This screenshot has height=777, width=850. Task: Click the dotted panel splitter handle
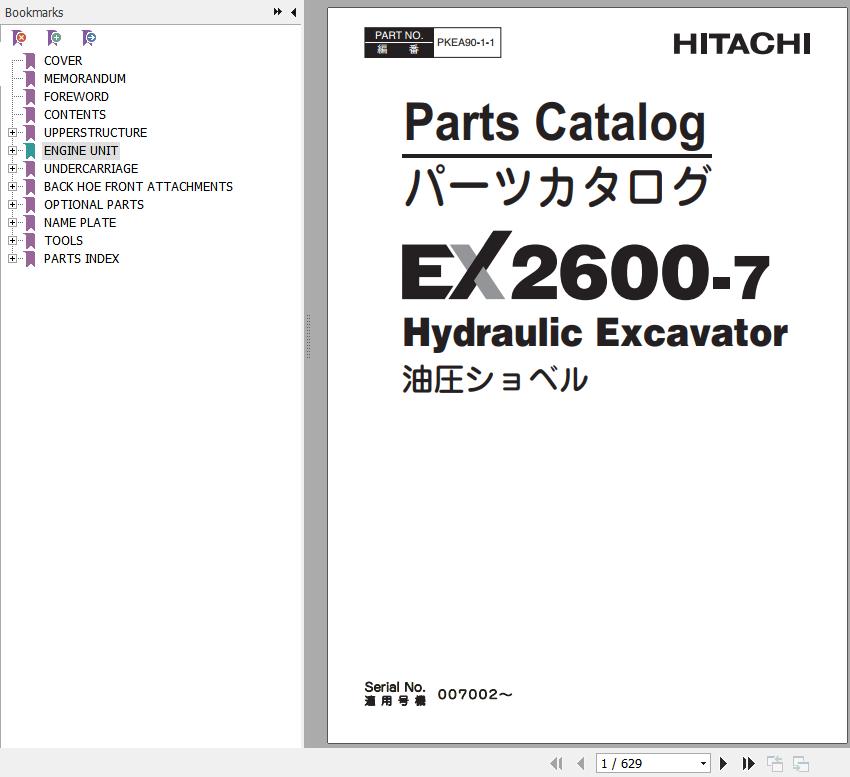[307, 336]
